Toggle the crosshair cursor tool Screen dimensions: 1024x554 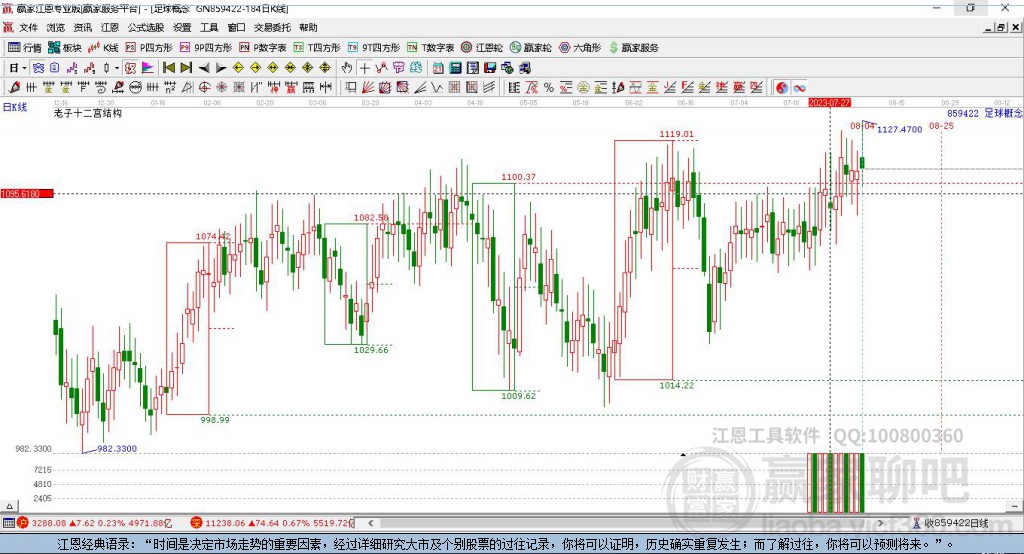[x=365, y=68]
